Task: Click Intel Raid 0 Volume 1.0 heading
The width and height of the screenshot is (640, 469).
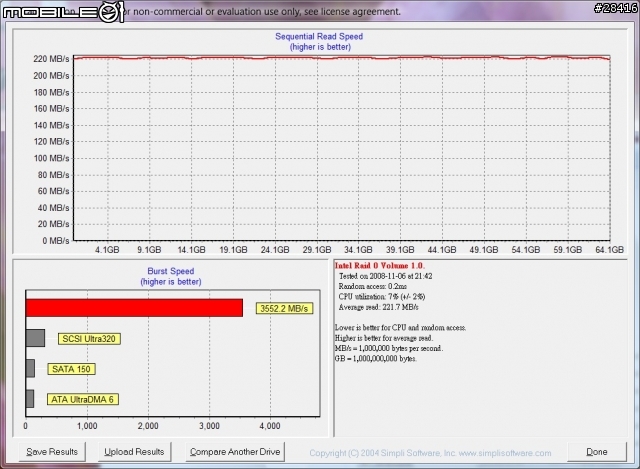Action: tap(380, 266)
